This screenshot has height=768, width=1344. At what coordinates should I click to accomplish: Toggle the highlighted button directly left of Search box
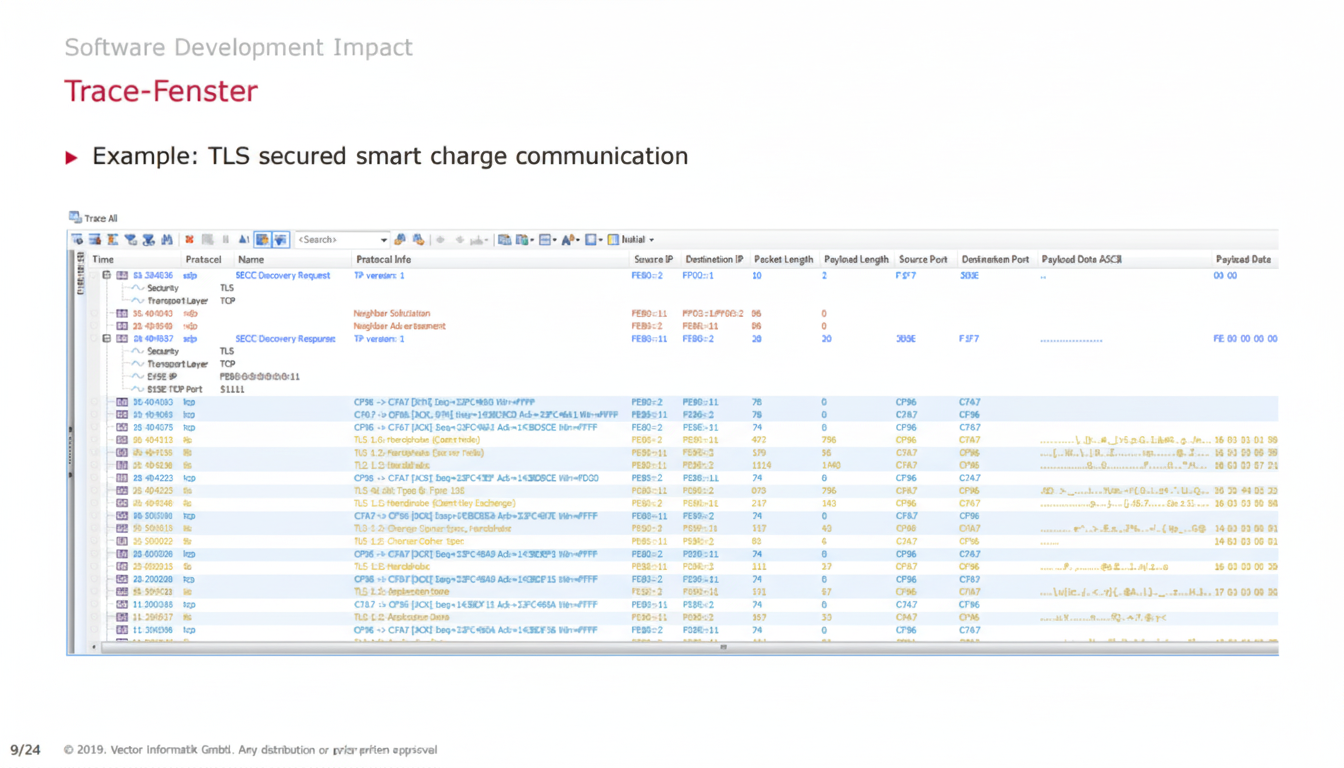281,240
